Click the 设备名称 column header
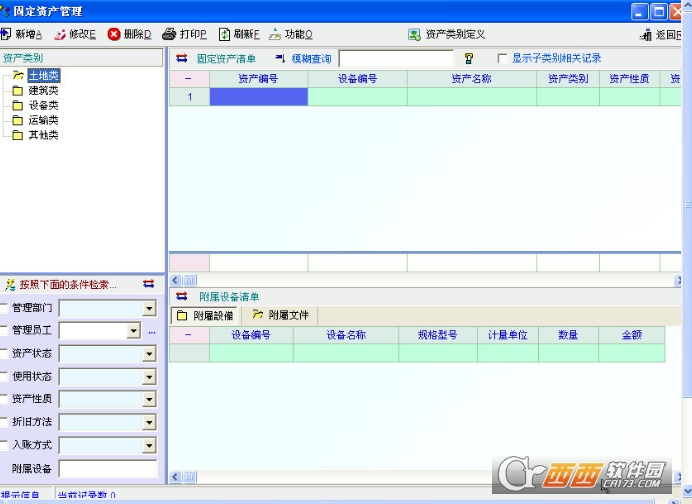The image size is (692, 504). [346, 335]
